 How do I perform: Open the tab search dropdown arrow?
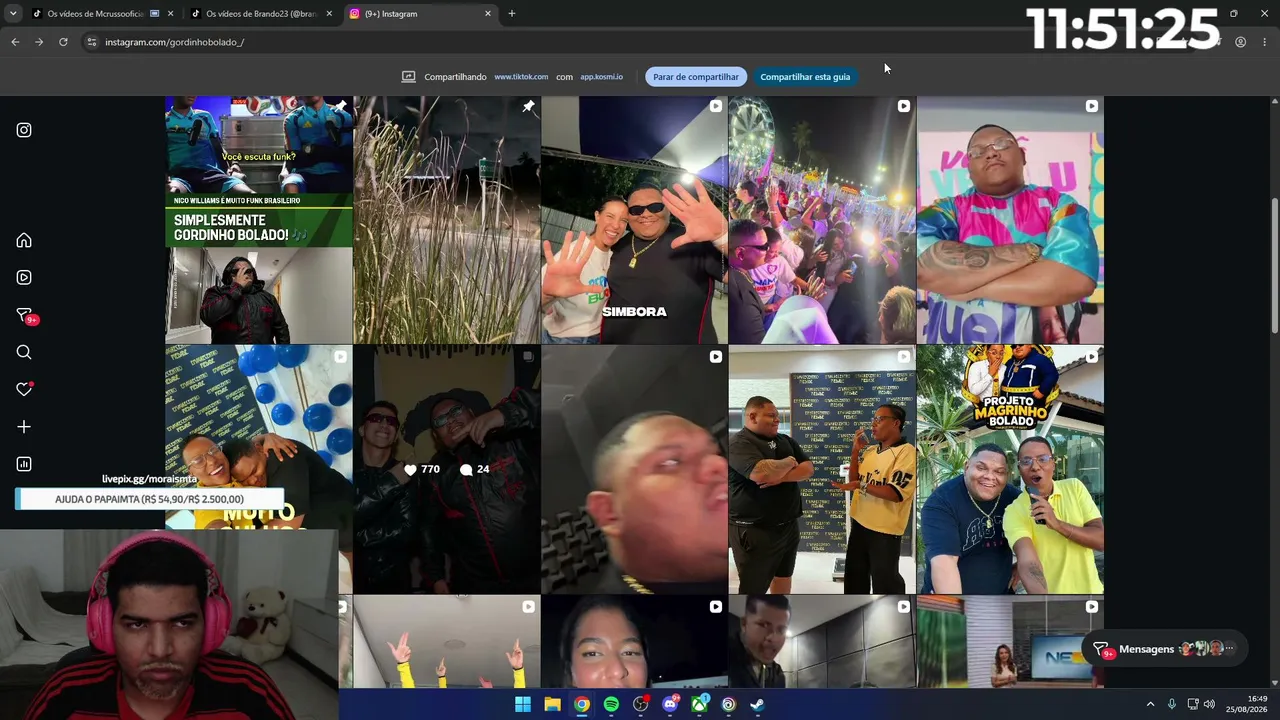click(12, 13)
